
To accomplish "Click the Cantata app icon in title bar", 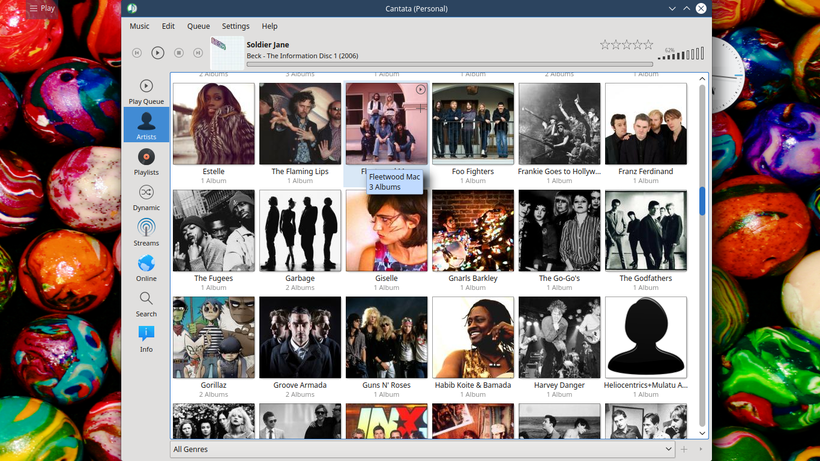I will pos(132,8).
